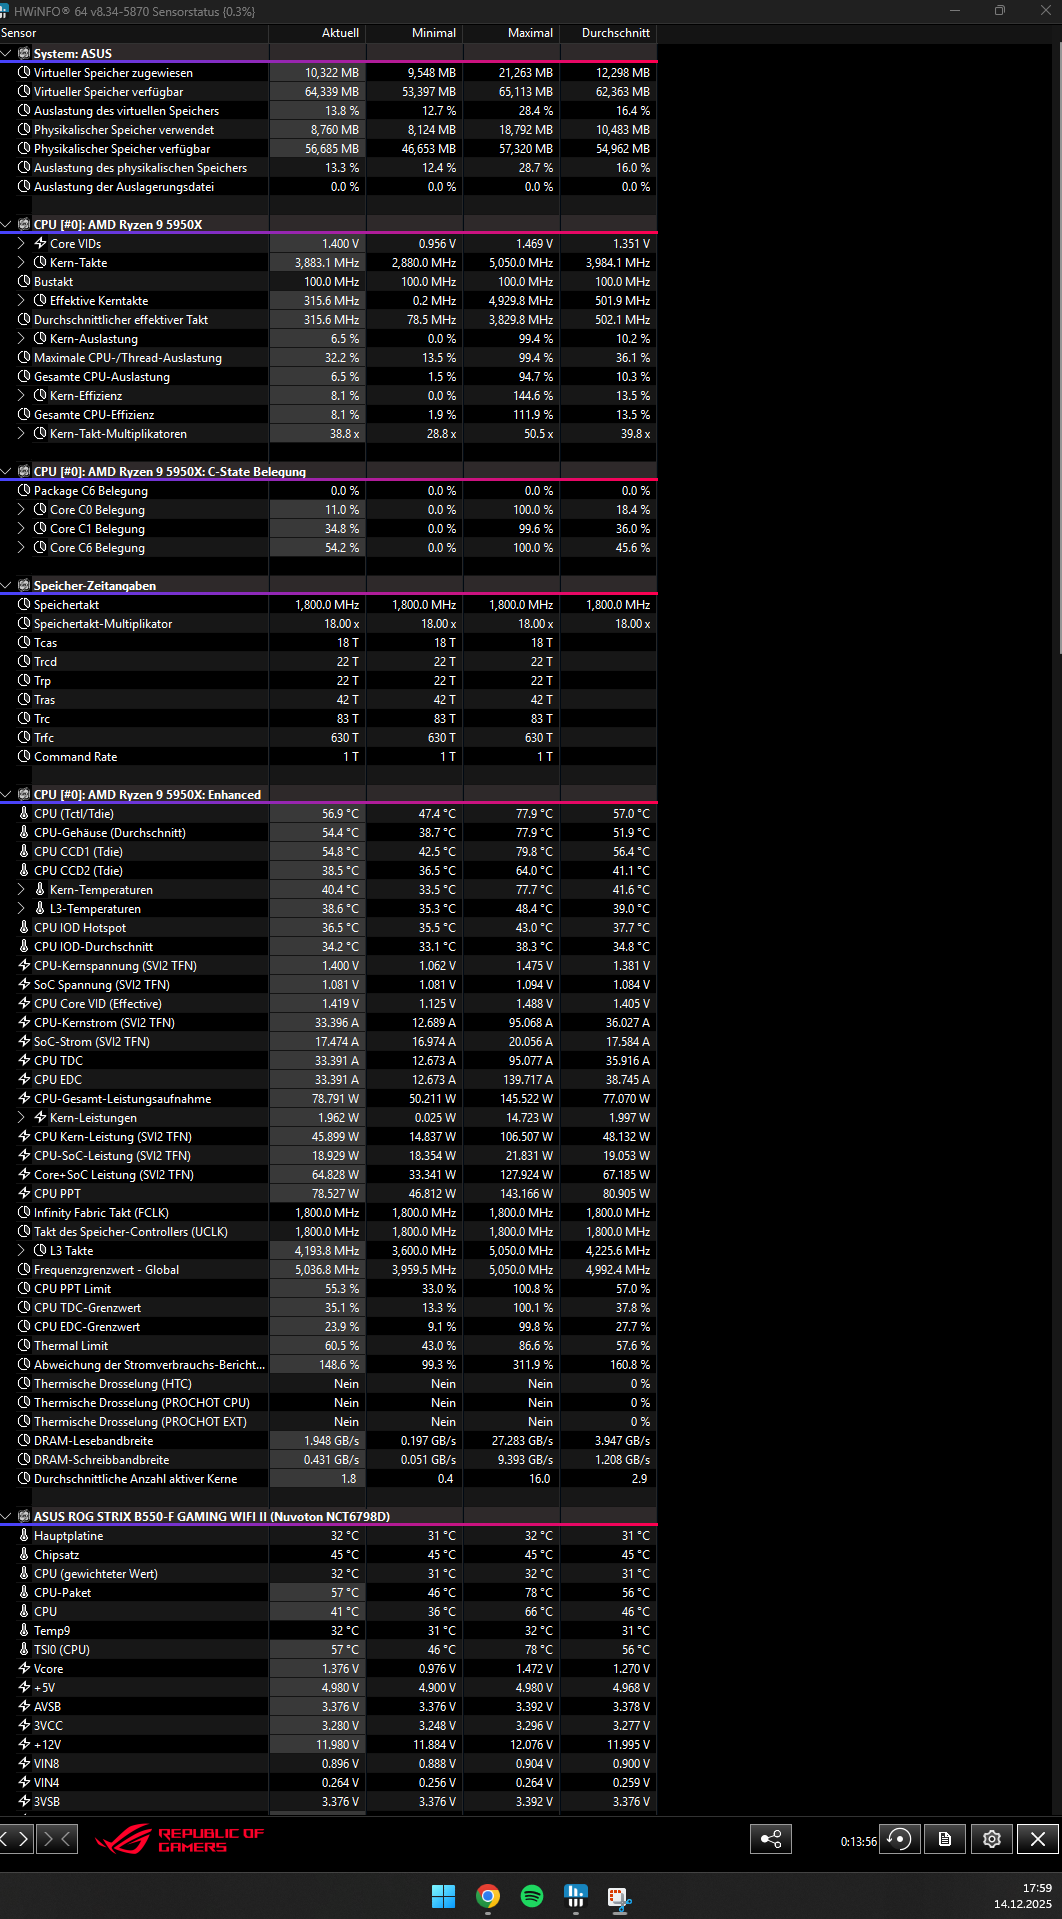
Task: Expand the Kern-Leistungen row
Action: [x=22, y=1118]
